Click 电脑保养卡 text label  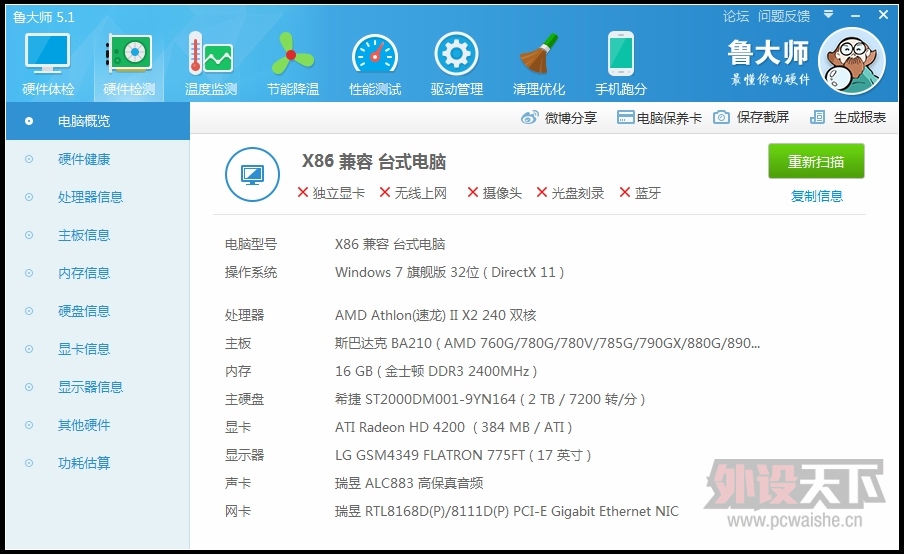click(669, 118)
